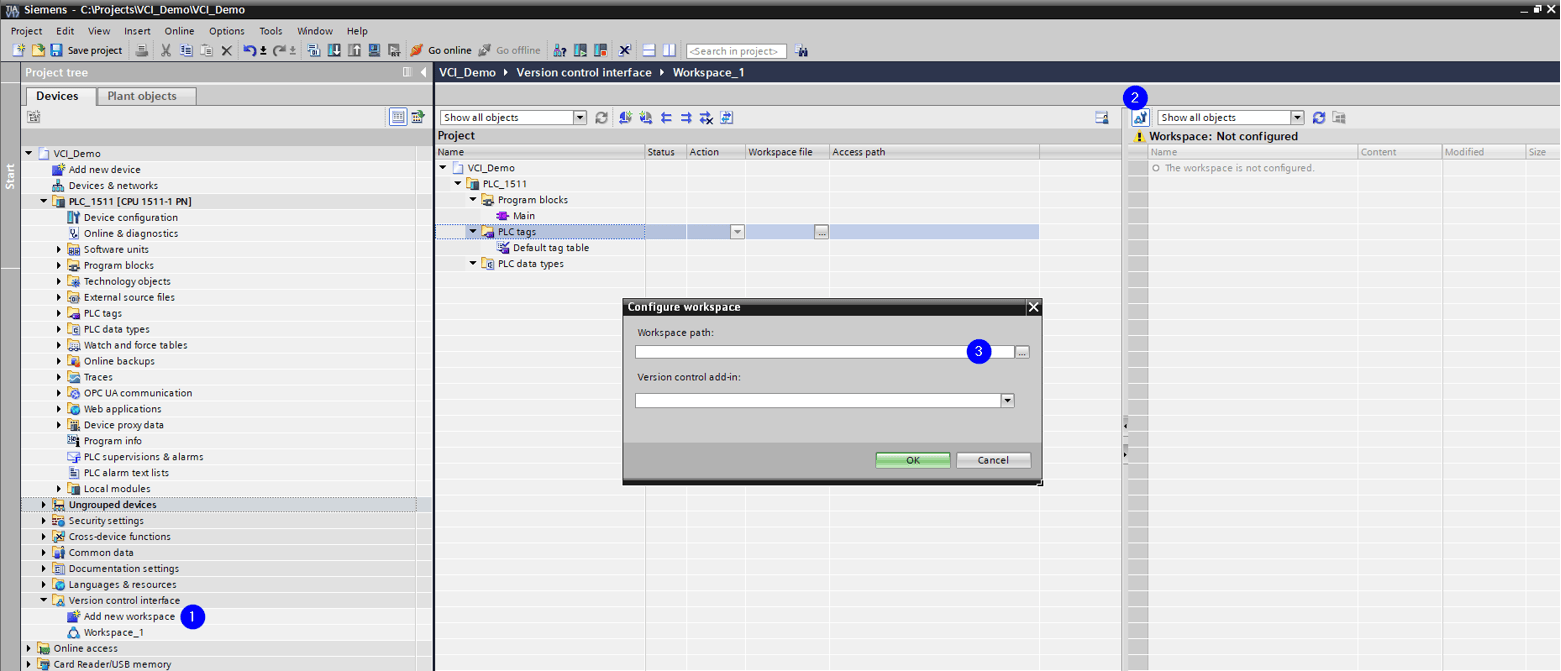Close the Configure workspace dialog

[x=1033, y=307]
